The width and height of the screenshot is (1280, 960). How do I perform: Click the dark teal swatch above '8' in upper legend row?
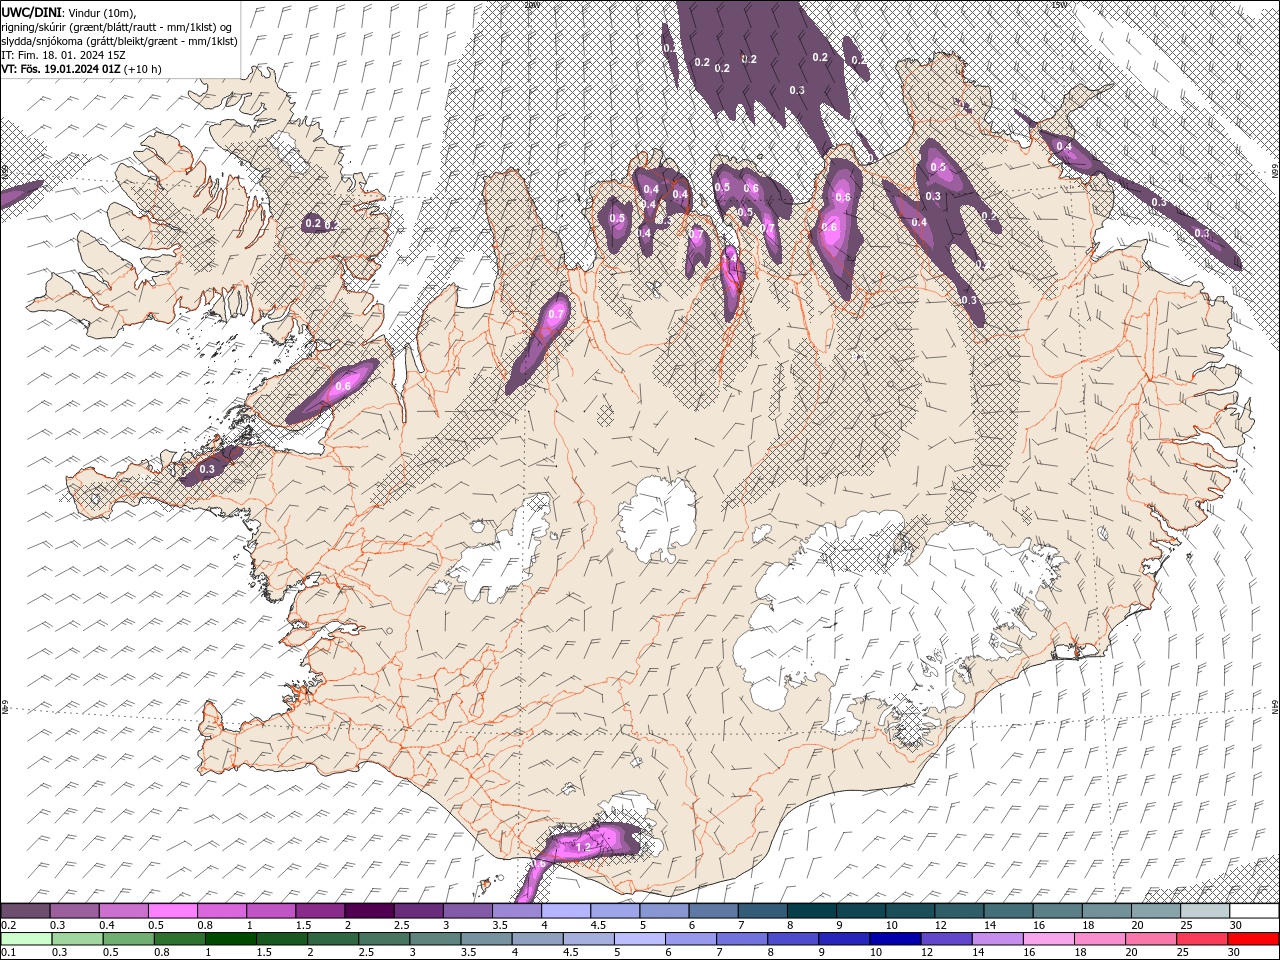[x=811, y=911]
